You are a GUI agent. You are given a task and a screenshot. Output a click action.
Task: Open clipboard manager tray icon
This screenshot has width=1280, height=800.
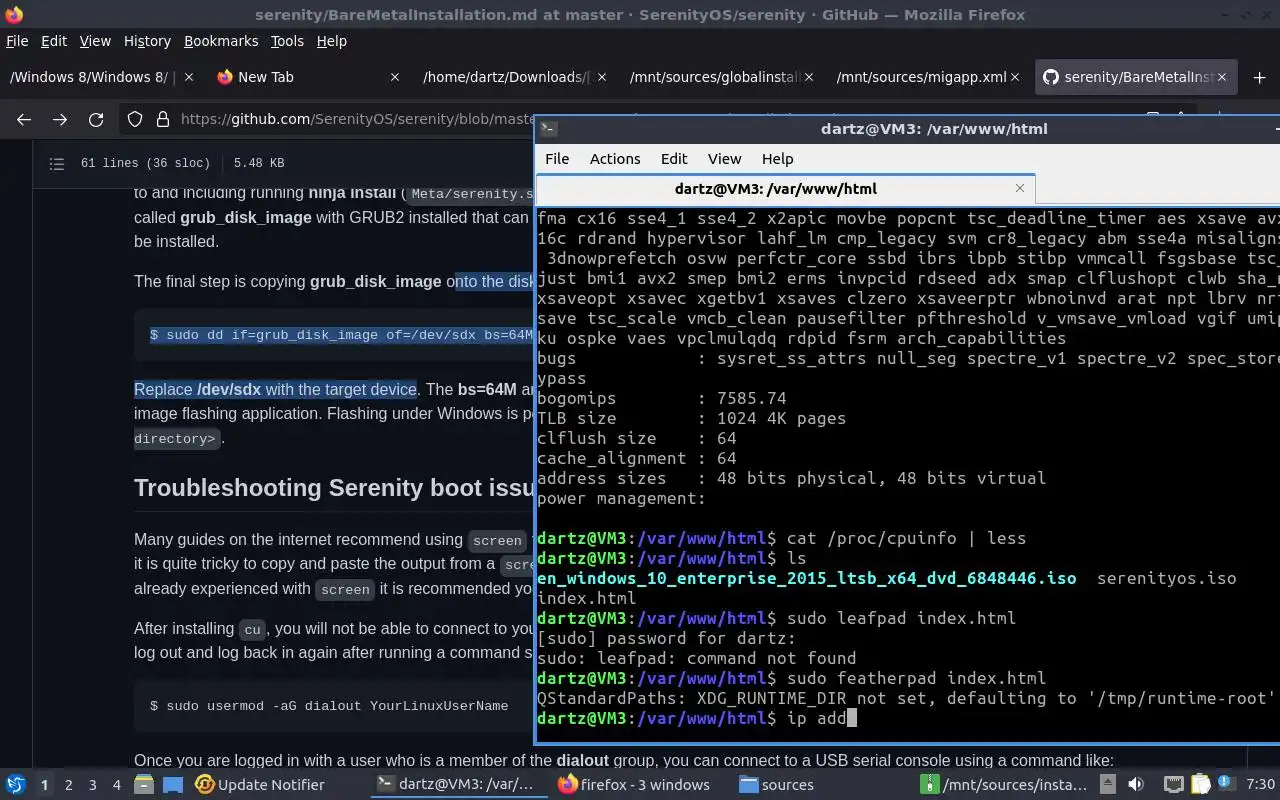(1199, 785)
